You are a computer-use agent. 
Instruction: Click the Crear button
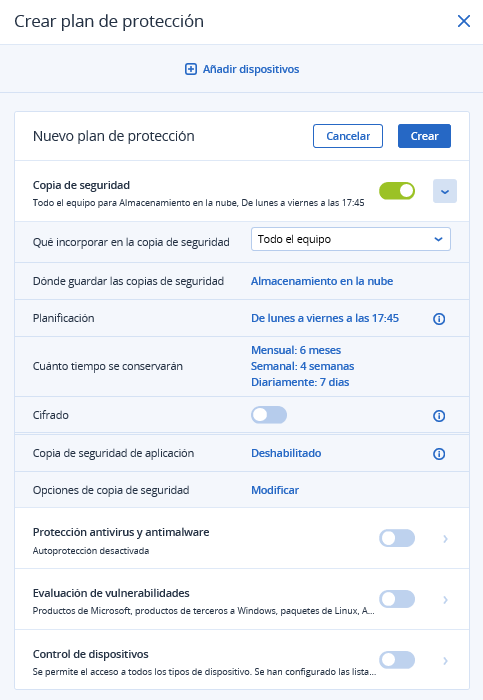pyautogui.click(x=424, y=136)
